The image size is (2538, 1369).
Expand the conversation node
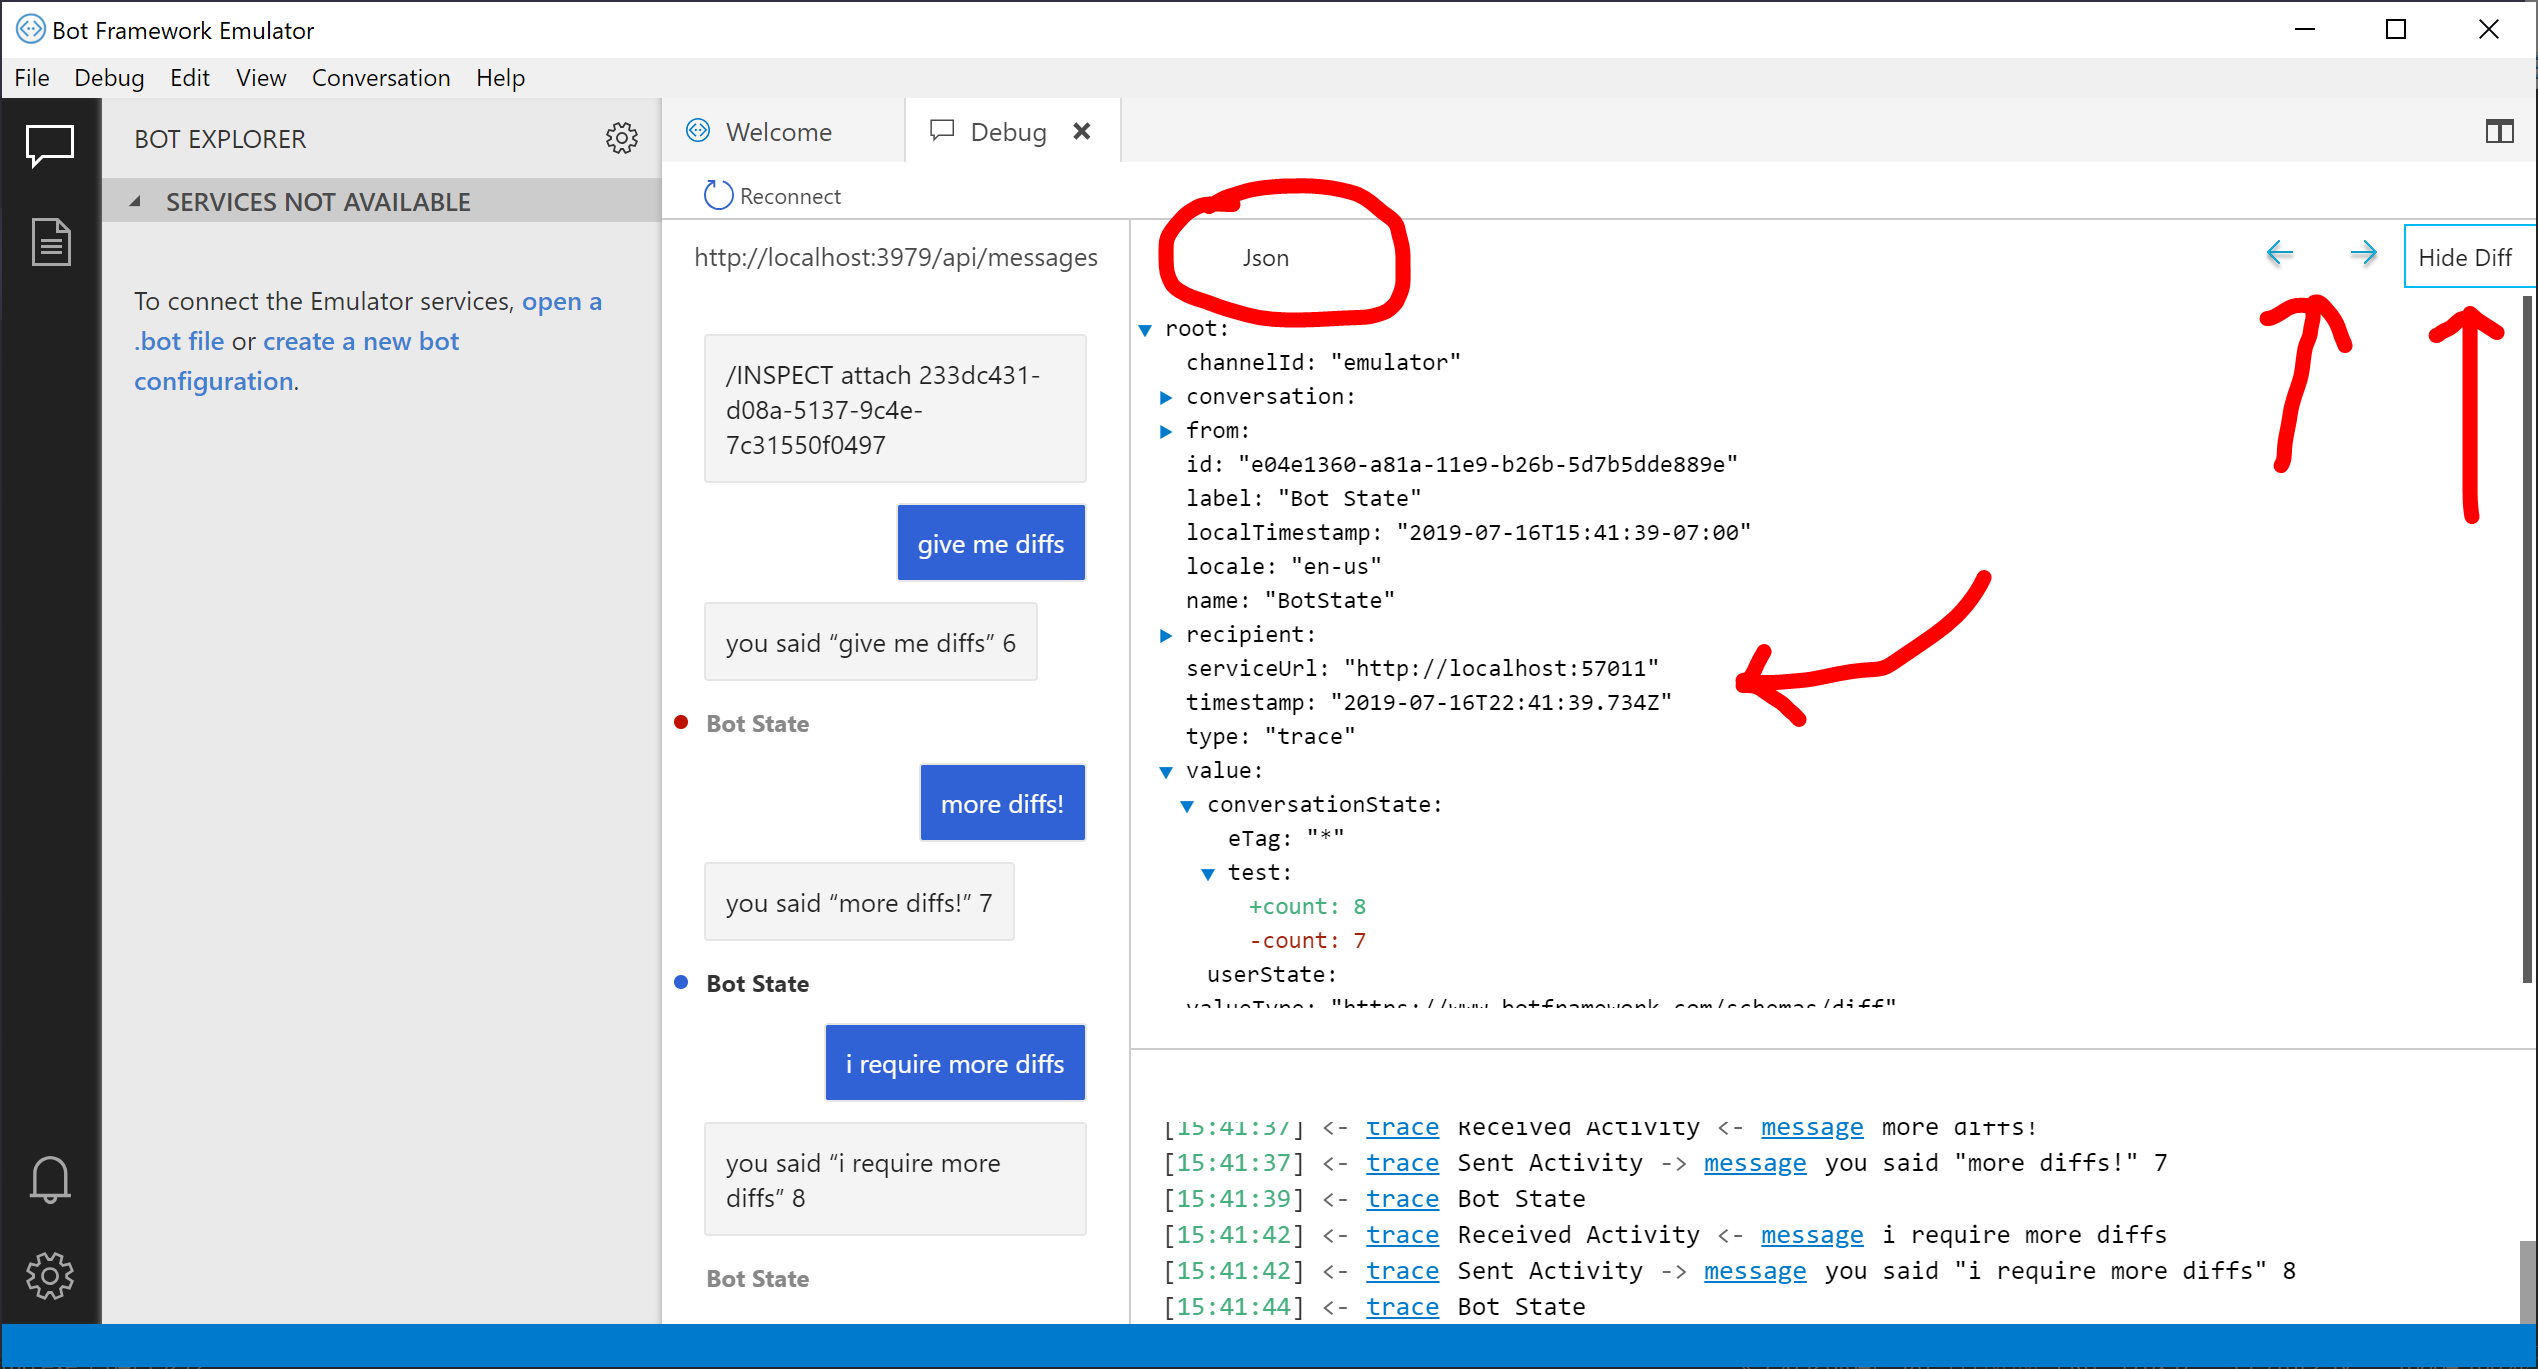[x=1166, y=397]
